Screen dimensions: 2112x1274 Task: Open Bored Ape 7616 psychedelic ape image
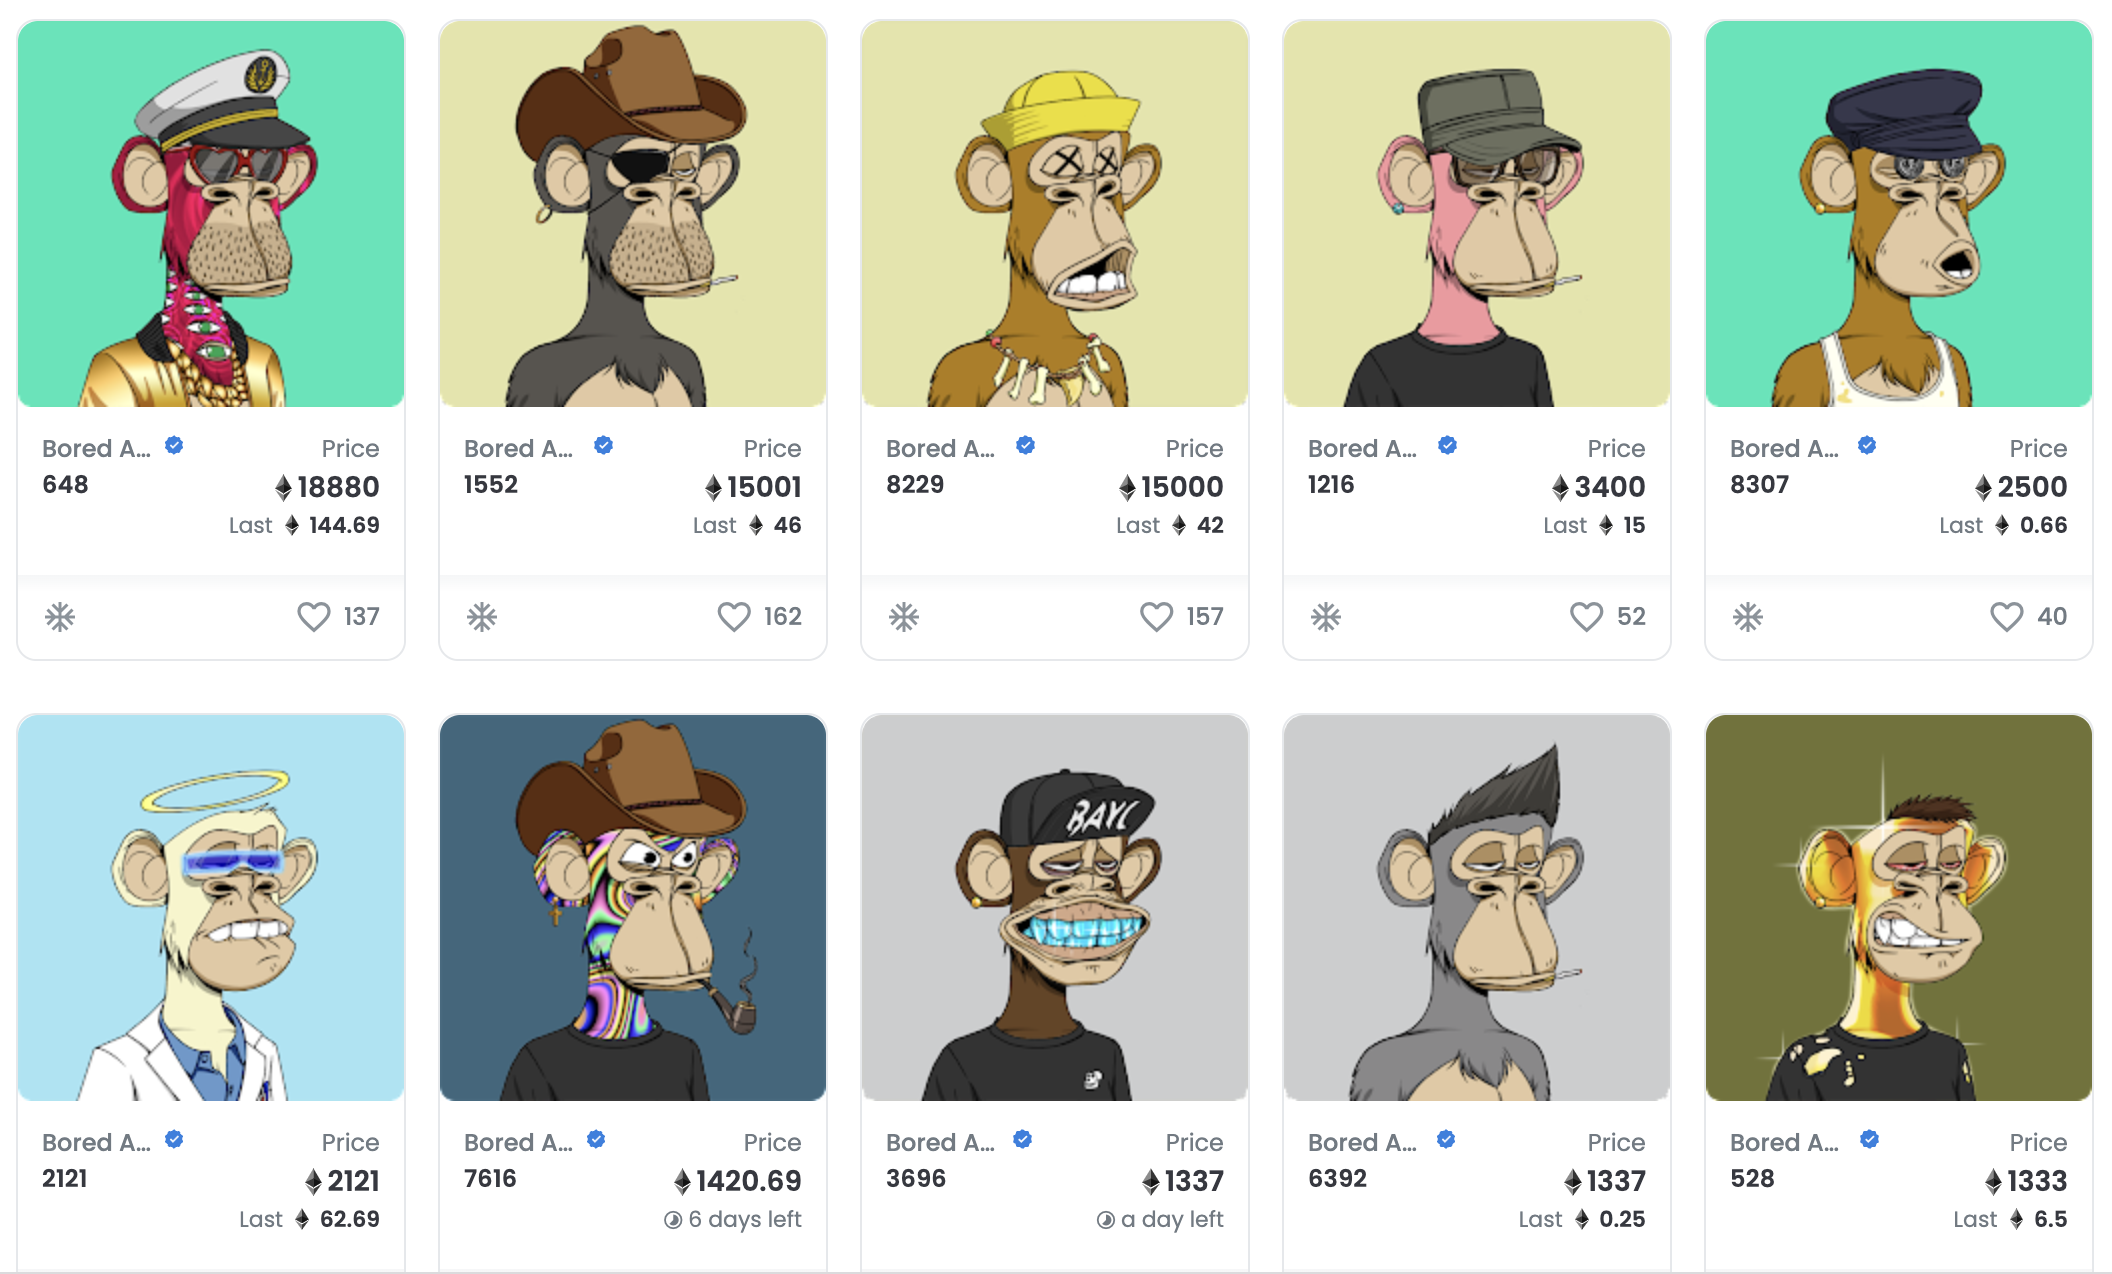coord(633,908)
